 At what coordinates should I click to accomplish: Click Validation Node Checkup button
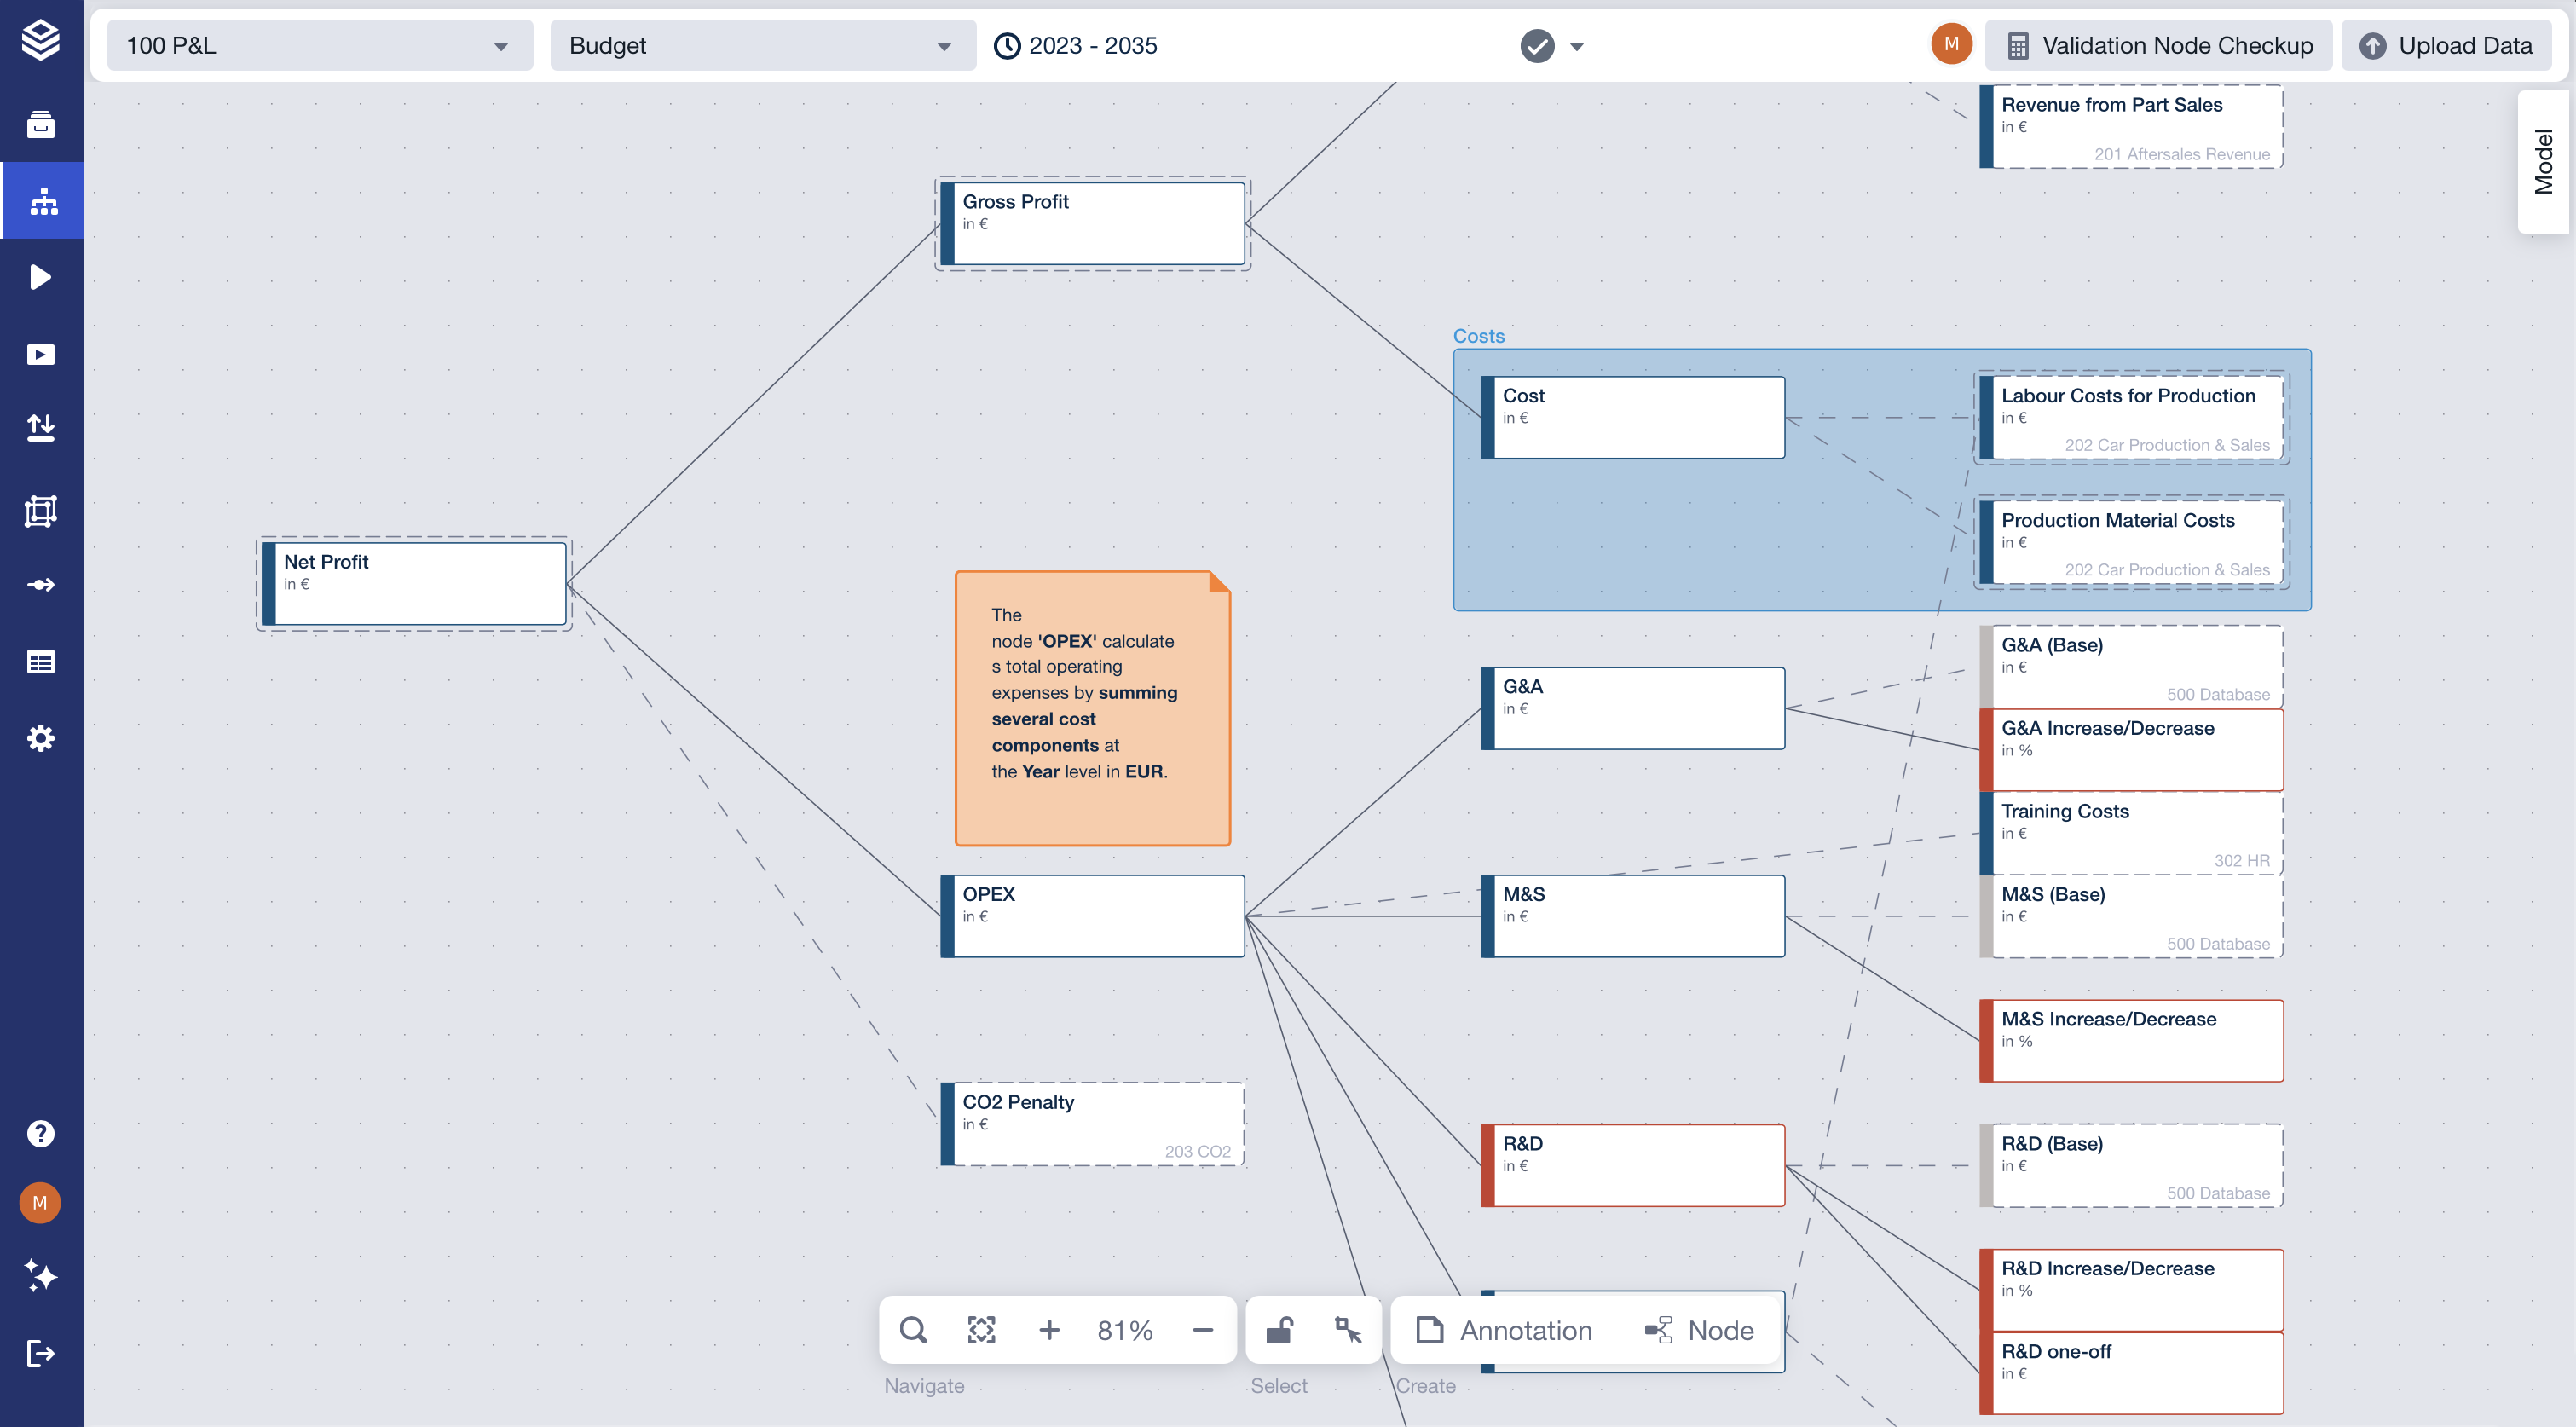2158,46
